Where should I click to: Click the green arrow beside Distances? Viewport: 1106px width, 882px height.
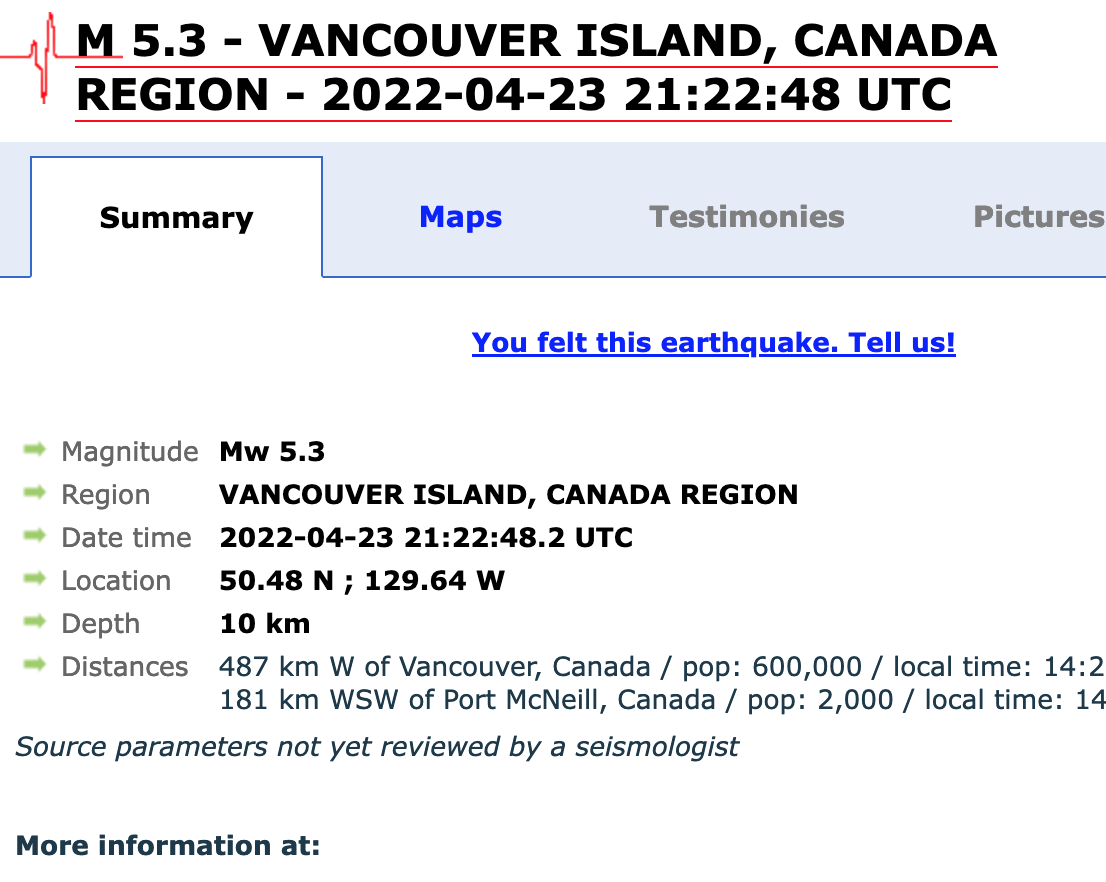pos(35,666)
